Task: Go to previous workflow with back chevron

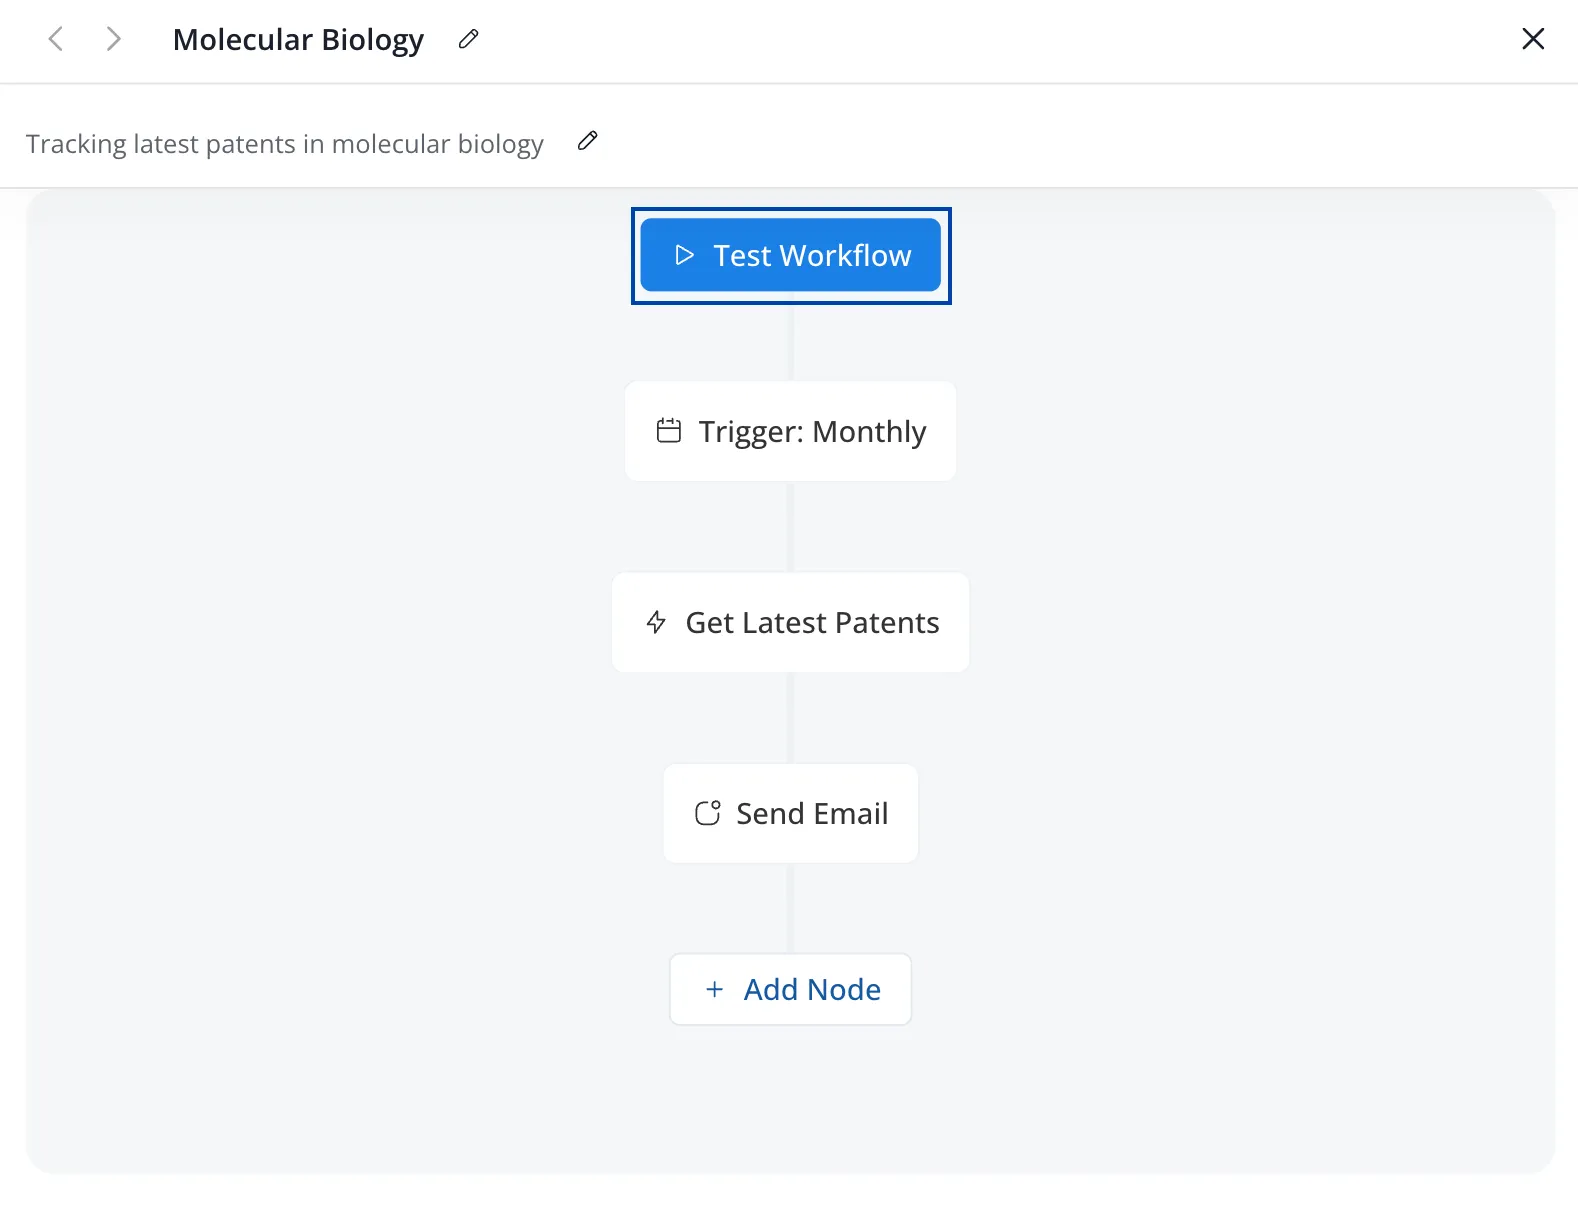Action: tap(56, 39)
